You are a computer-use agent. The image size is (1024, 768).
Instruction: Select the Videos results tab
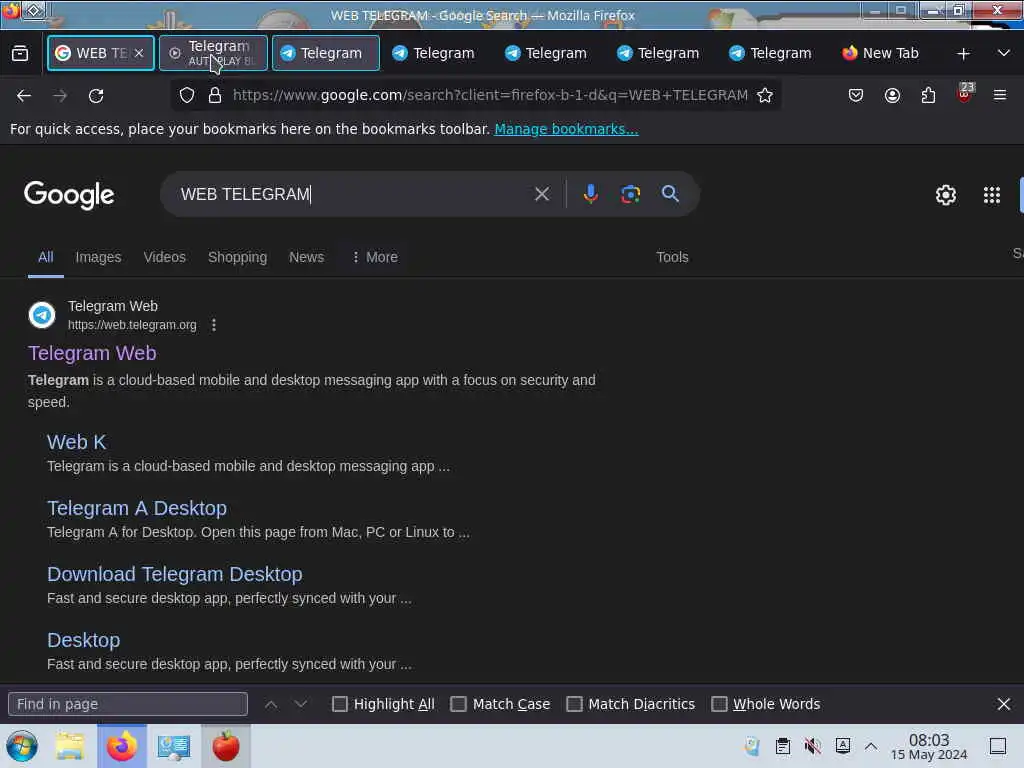click(x=165, y=257)
